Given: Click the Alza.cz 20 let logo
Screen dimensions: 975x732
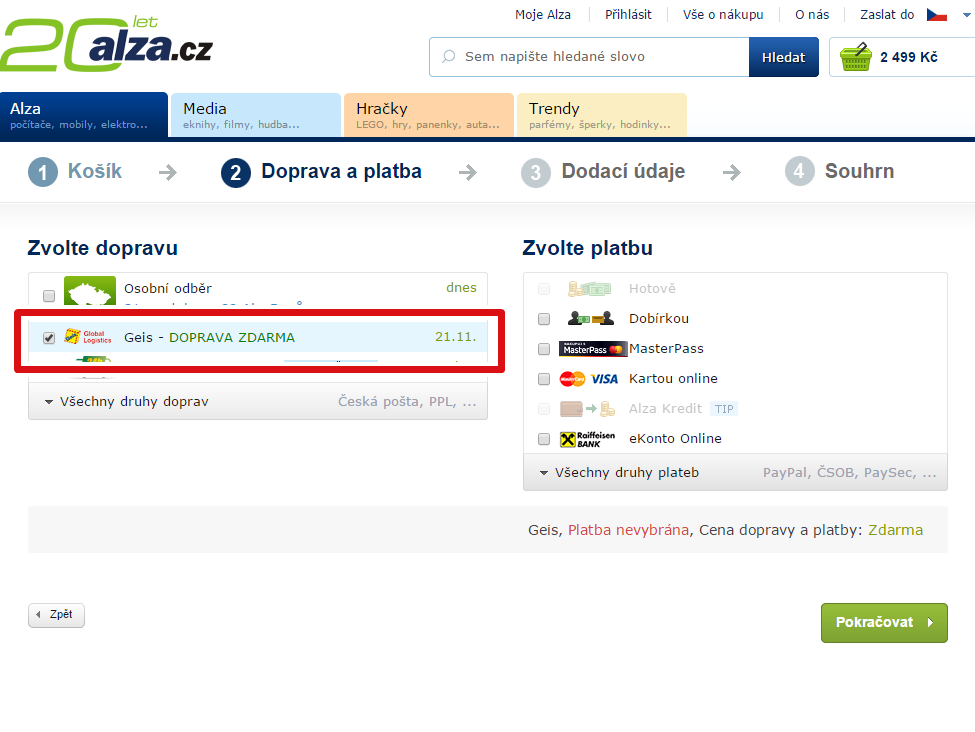Looking at the screenshot, I should (106, 44).
